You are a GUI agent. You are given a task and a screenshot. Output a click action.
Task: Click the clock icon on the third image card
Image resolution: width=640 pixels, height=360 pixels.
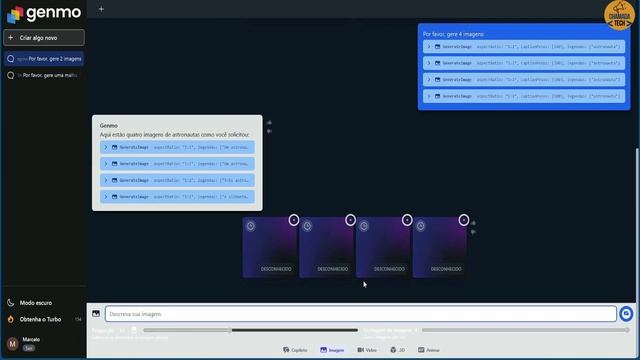[364, 226]
